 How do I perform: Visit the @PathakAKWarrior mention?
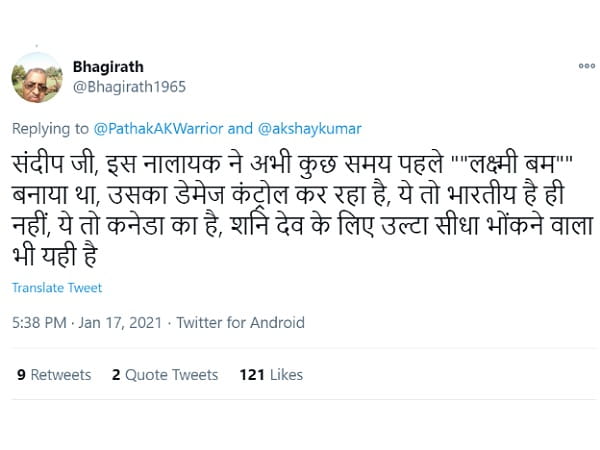(x=158, y=129)
